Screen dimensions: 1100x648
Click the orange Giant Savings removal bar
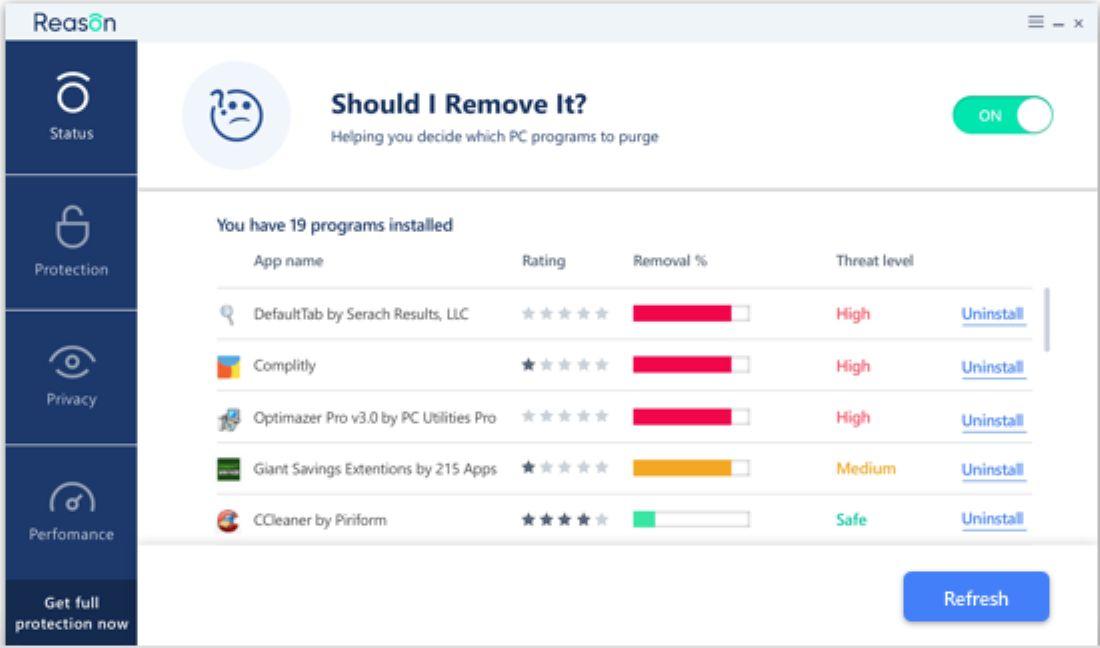click(x=691, y=468)
